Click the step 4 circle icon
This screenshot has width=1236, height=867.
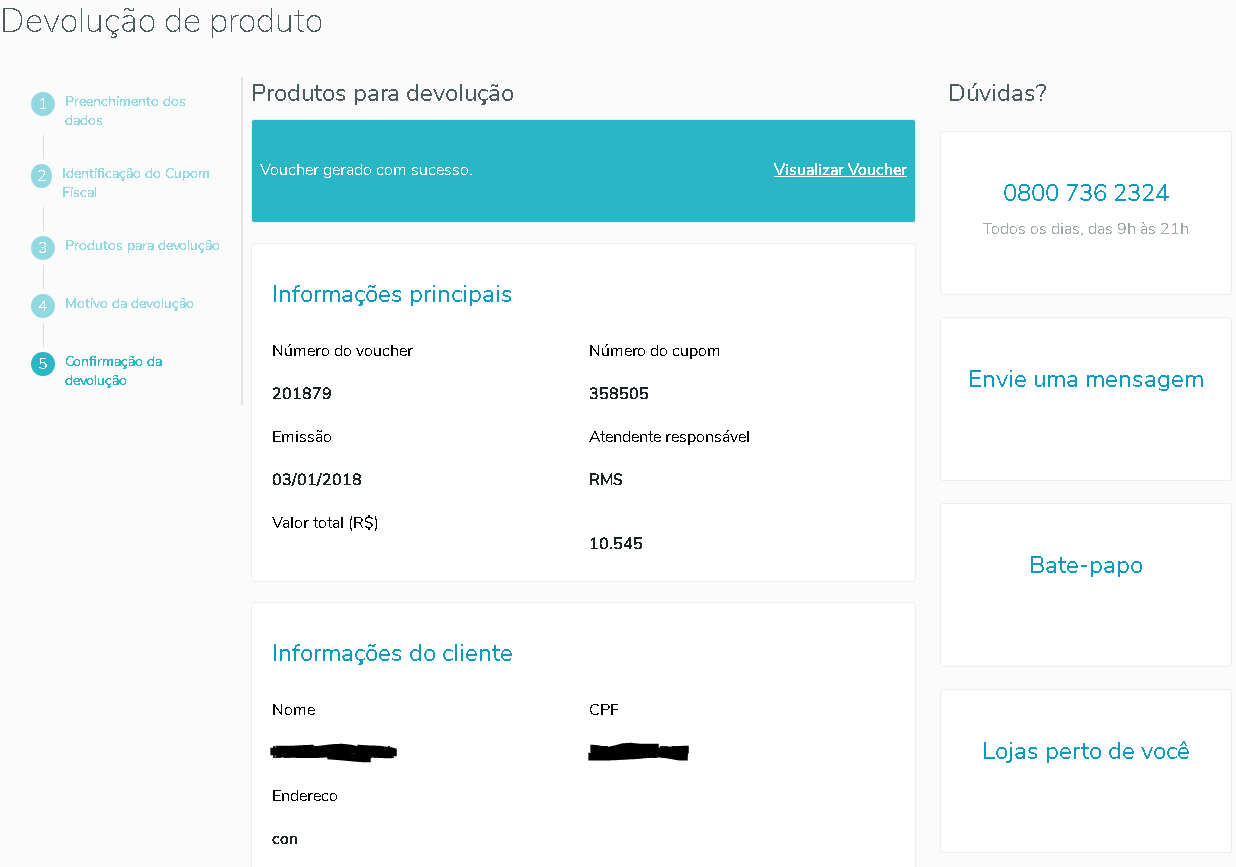pos(42,305)
